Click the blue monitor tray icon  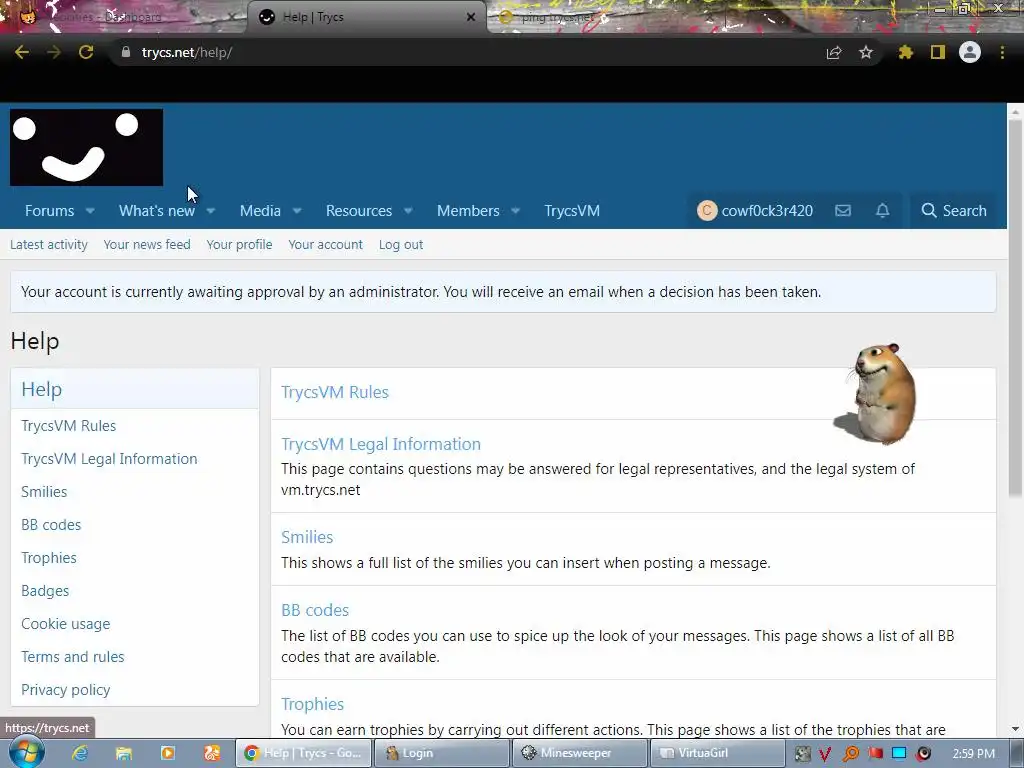coord(899,753)
